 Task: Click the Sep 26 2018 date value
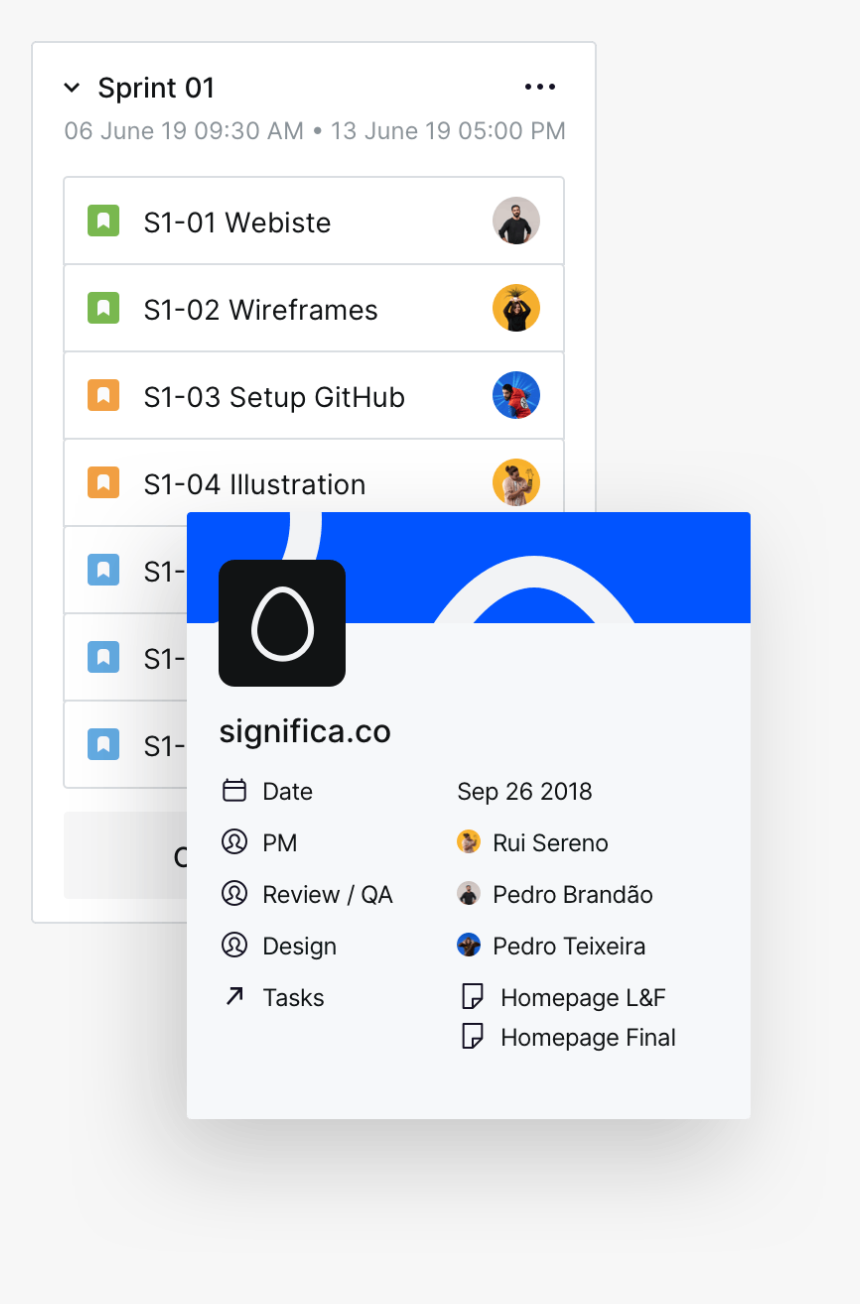525,792
